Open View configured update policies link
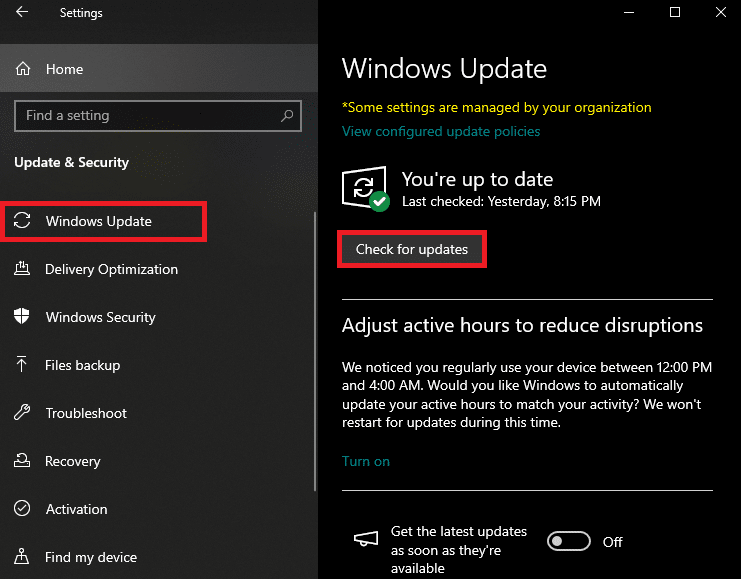 click(441, 131)
